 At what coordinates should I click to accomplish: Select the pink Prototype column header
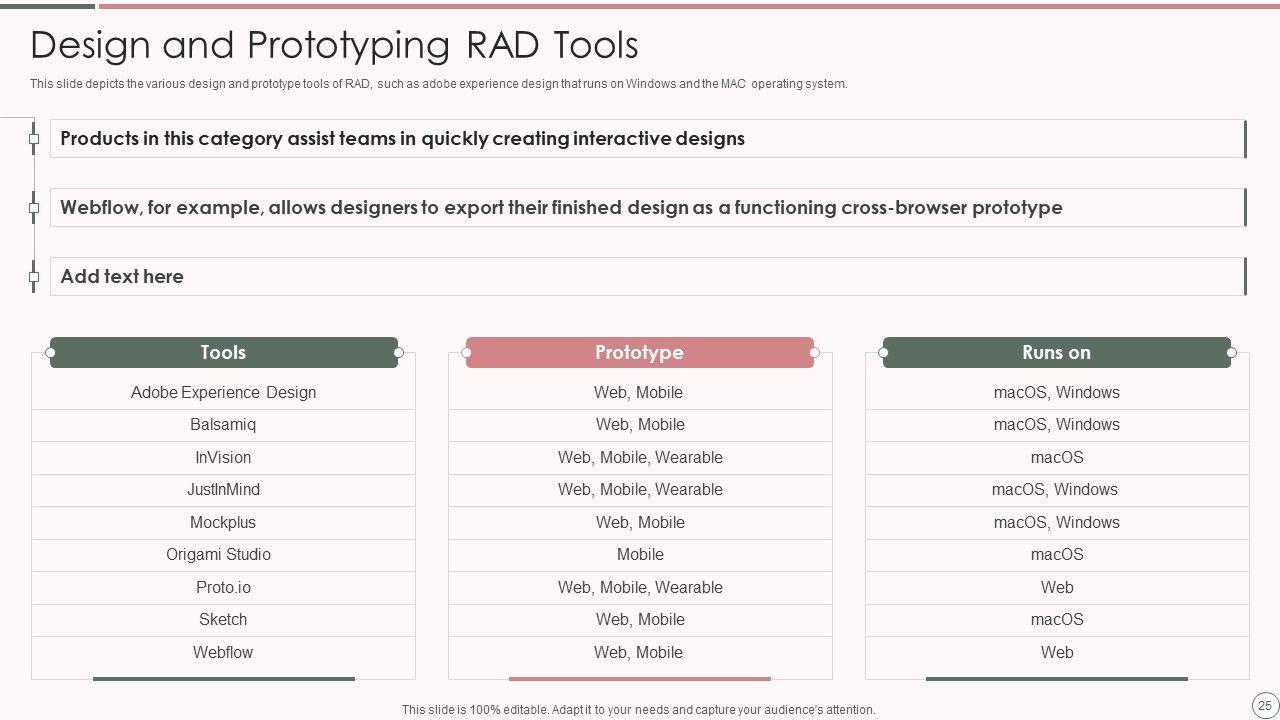[639, 353]
